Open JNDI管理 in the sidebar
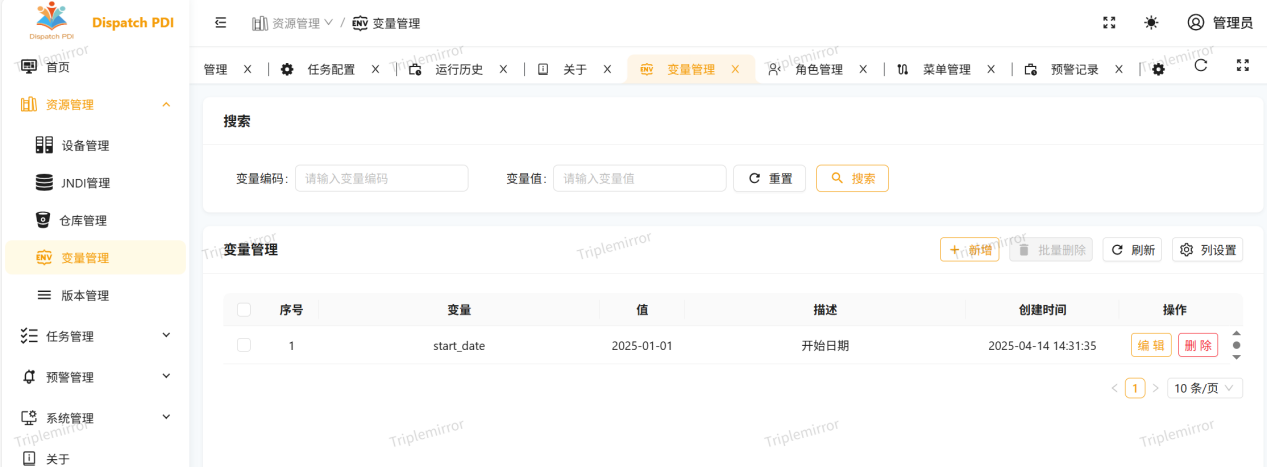The height and width of the screenshot is (467, 1267). coord(85,183)
